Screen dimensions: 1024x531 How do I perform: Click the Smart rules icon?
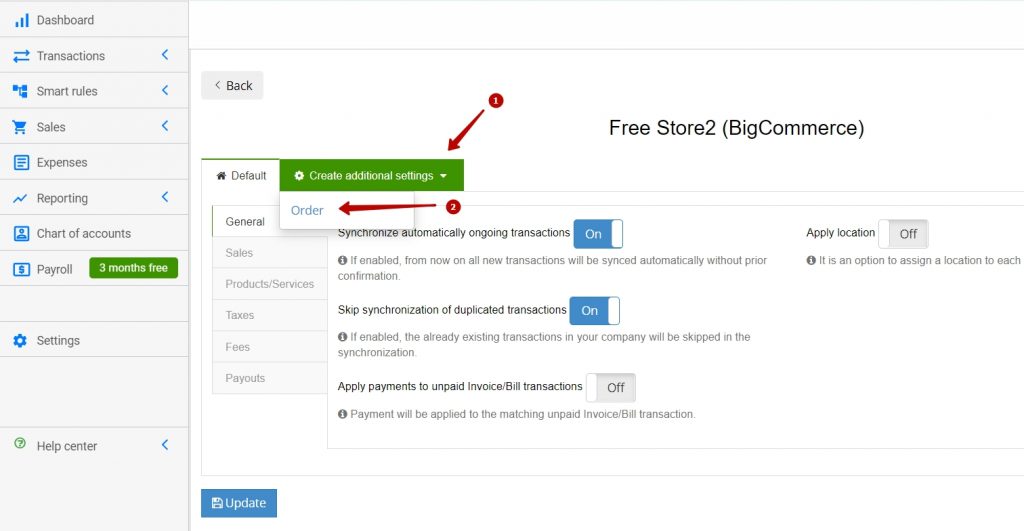(x=20, y=91)
